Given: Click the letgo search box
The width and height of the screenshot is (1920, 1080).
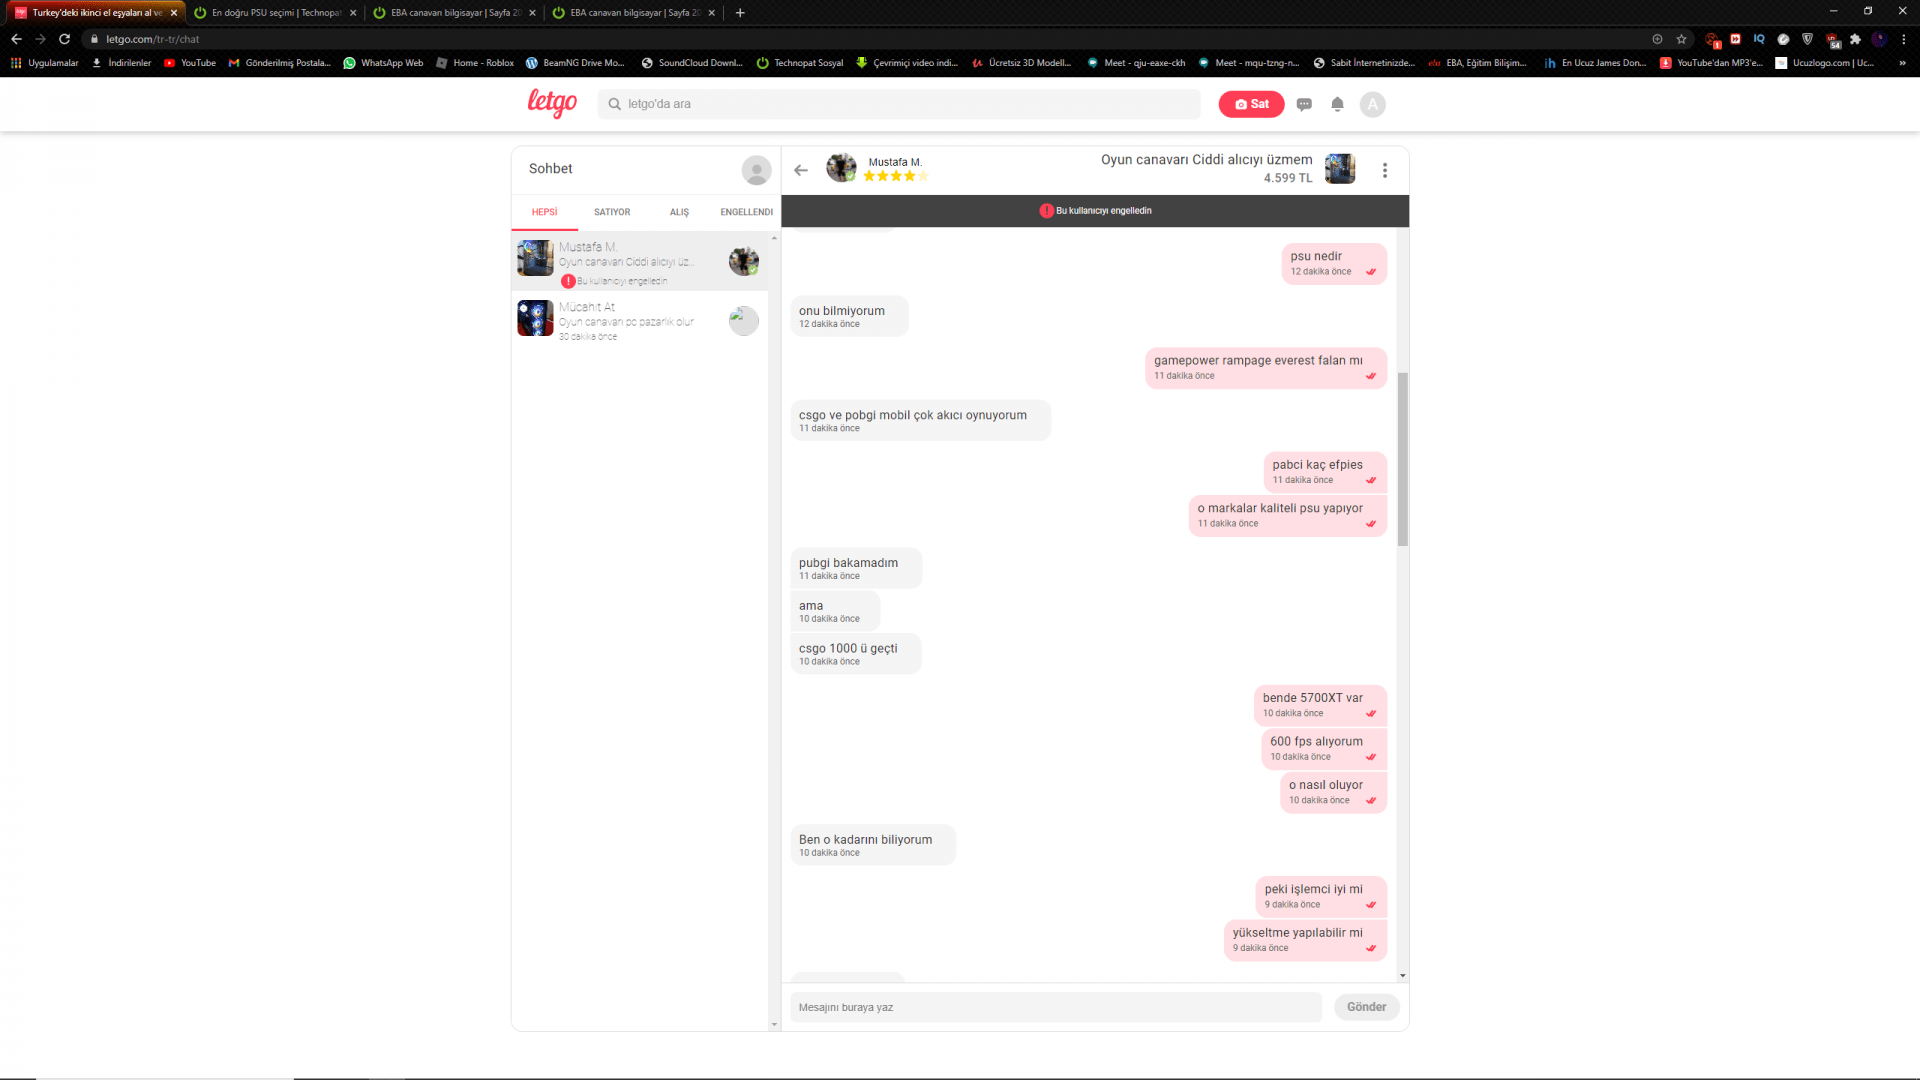Looking at the screenshot, I should point(900,104).
